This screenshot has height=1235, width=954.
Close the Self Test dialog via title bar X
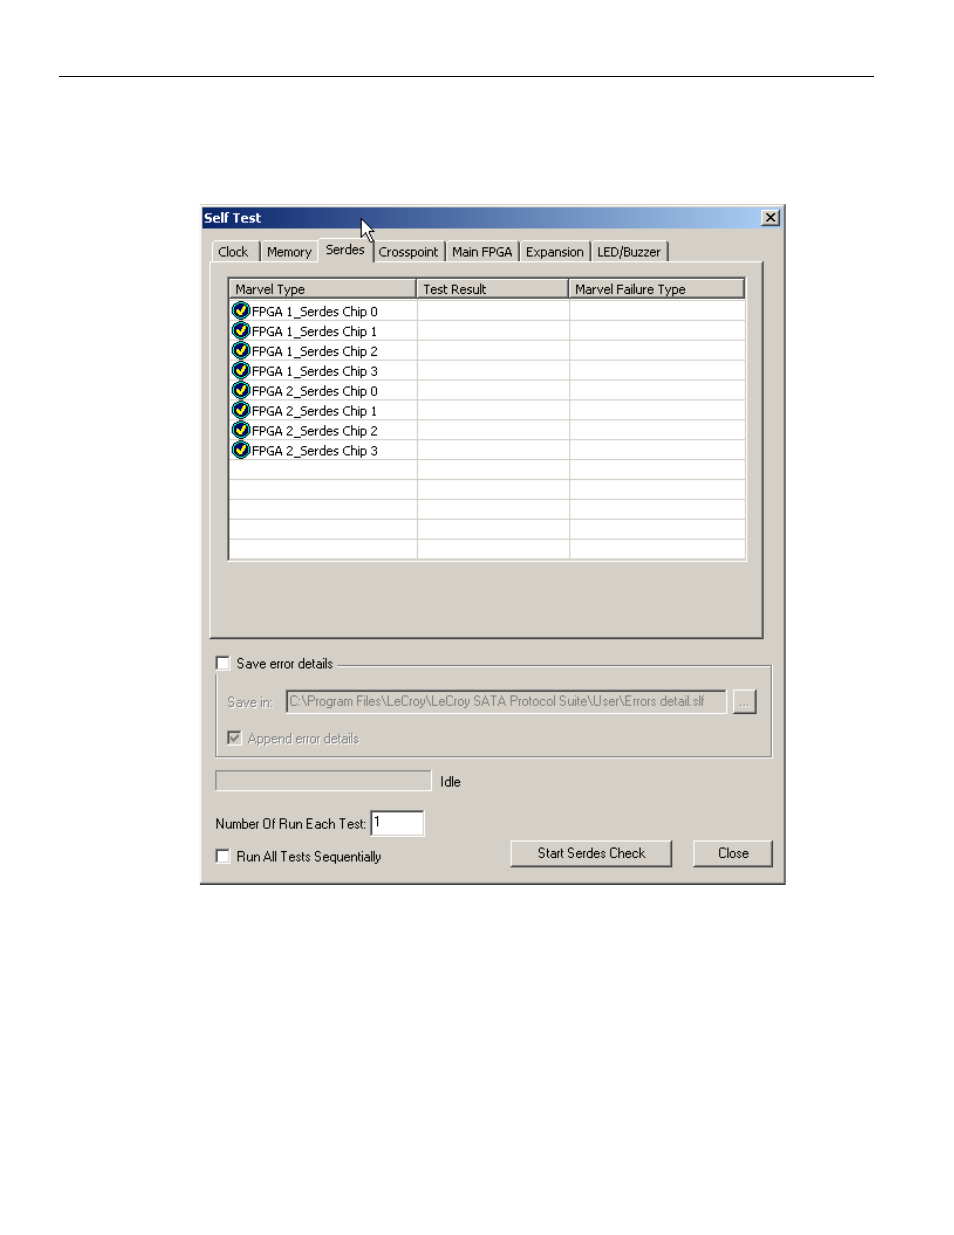click(x=770, y=218)
